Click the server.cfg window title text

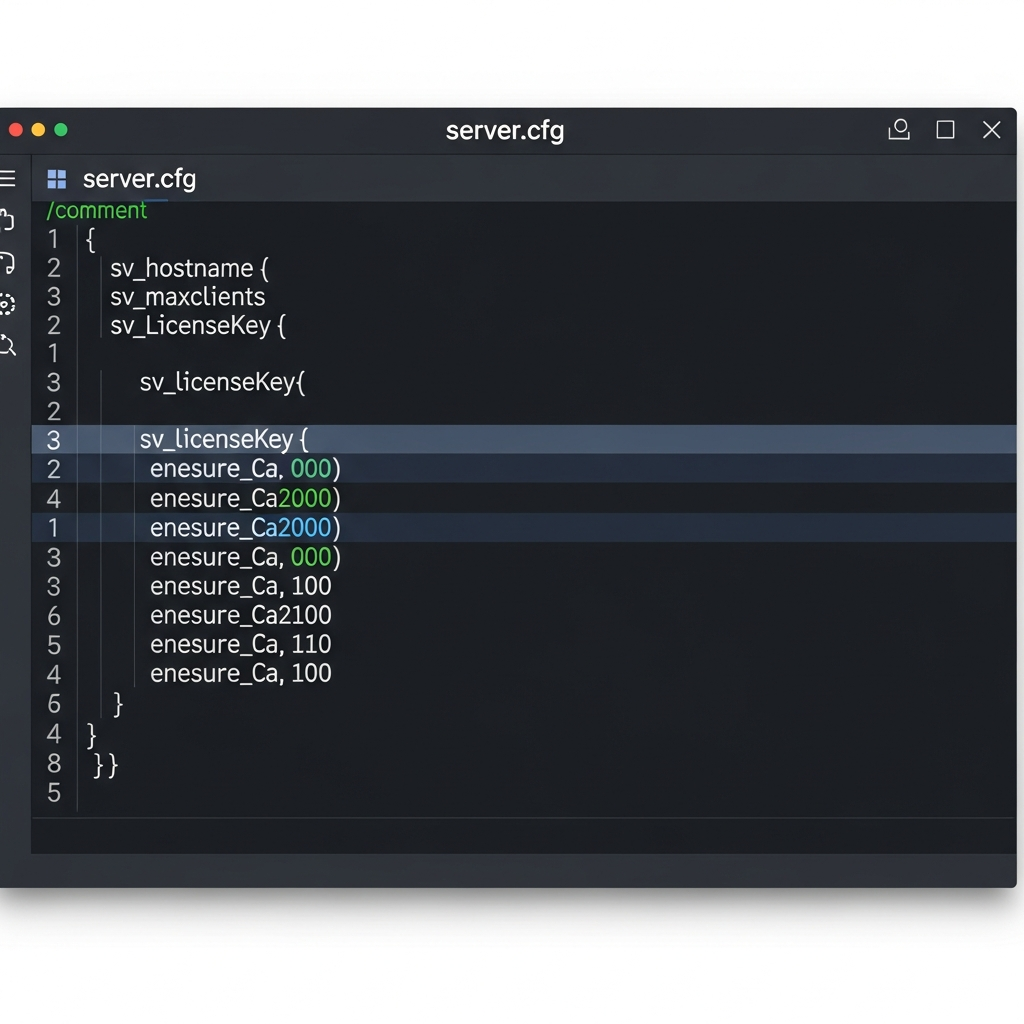coord(505,131)
